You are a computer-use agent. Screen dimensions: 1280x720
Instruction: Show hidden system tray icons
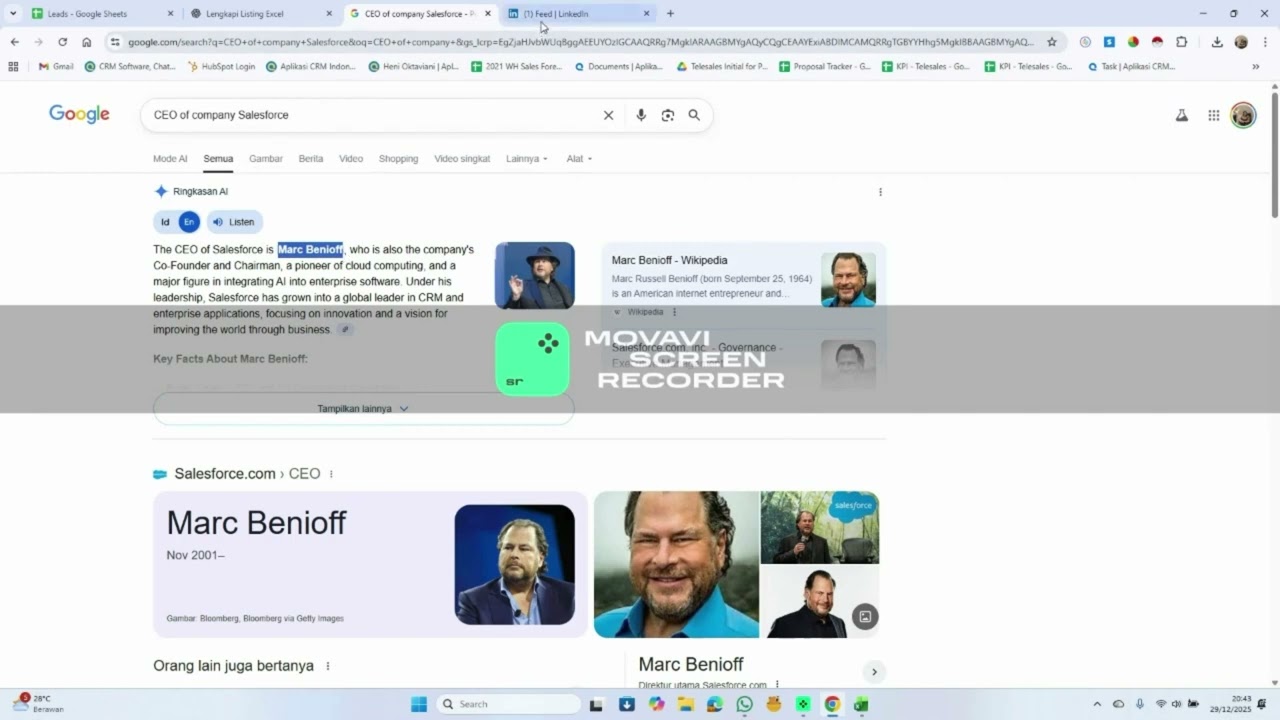[x=1097, y=704]
